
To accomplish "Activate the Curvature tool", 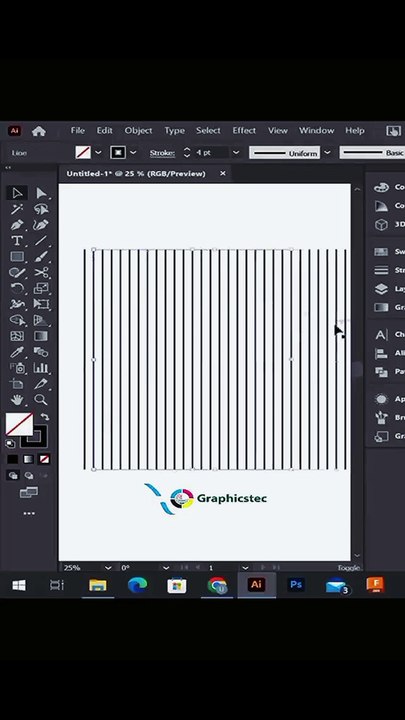I will point(41,225).
